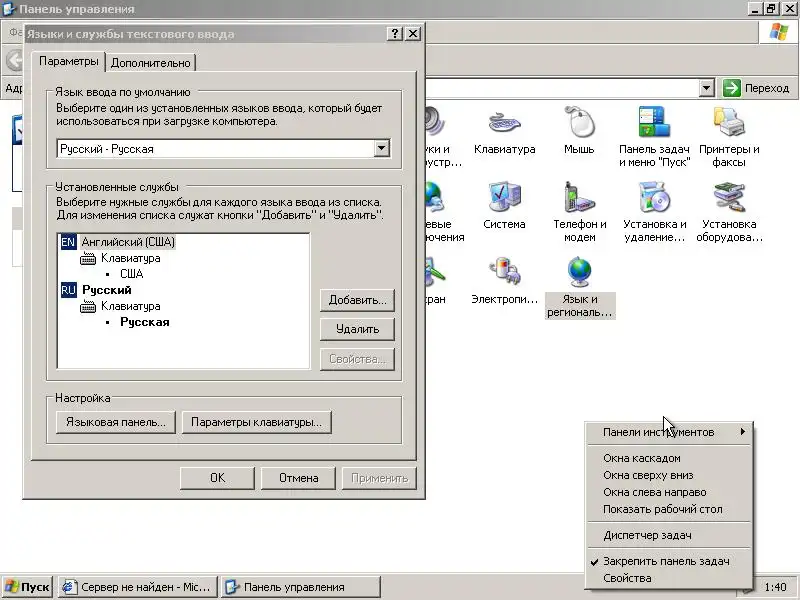Click the Добавить... button
The width and height of the screenshot is (800, 600).
coord(357,300)
